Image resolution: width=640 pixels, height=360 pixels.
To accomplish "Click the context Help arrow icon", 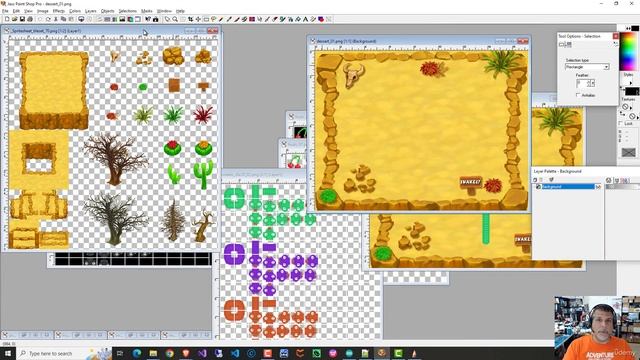I will tap(148, 19).
